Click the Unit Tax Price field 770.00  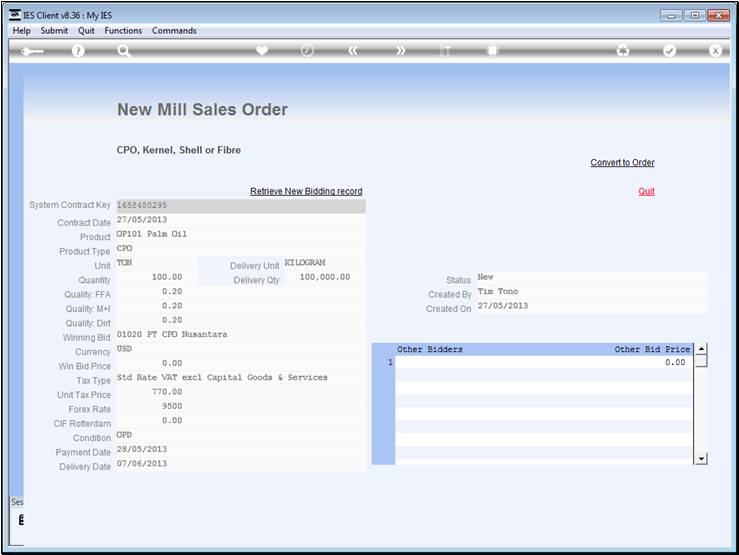tap(241, 392)
